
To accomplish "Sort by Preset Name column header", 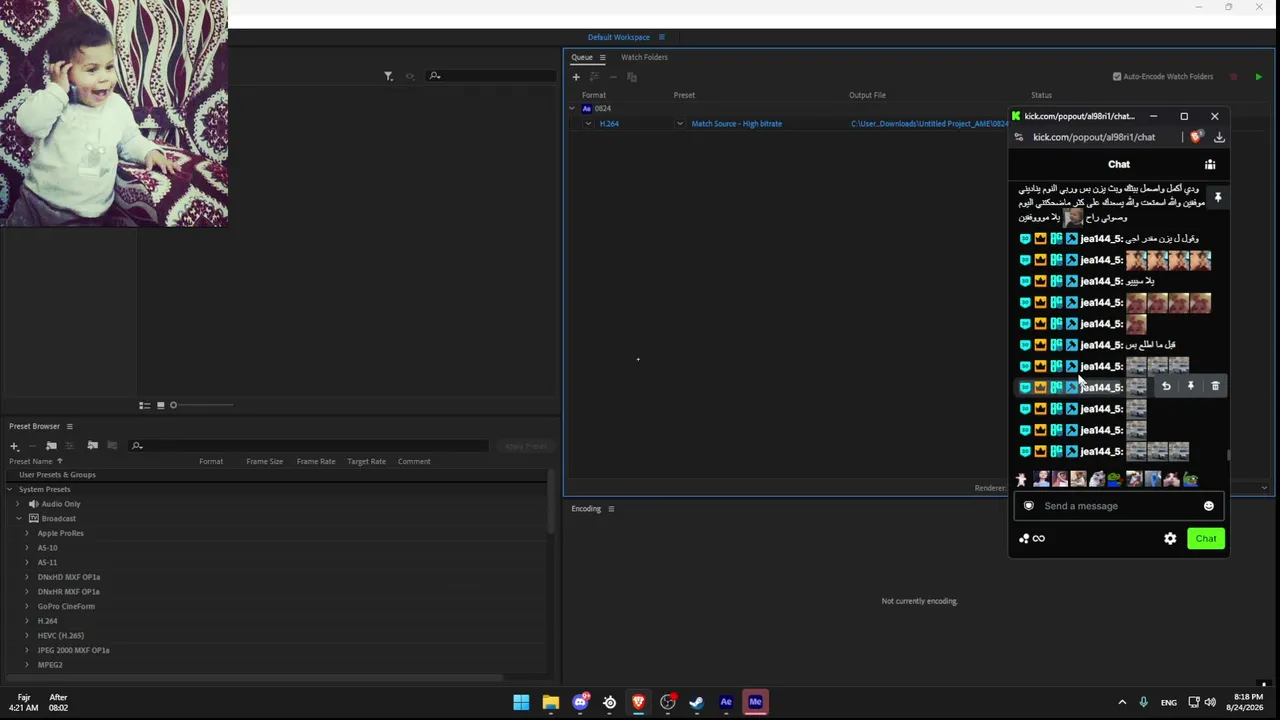I will tap(32, 461).
